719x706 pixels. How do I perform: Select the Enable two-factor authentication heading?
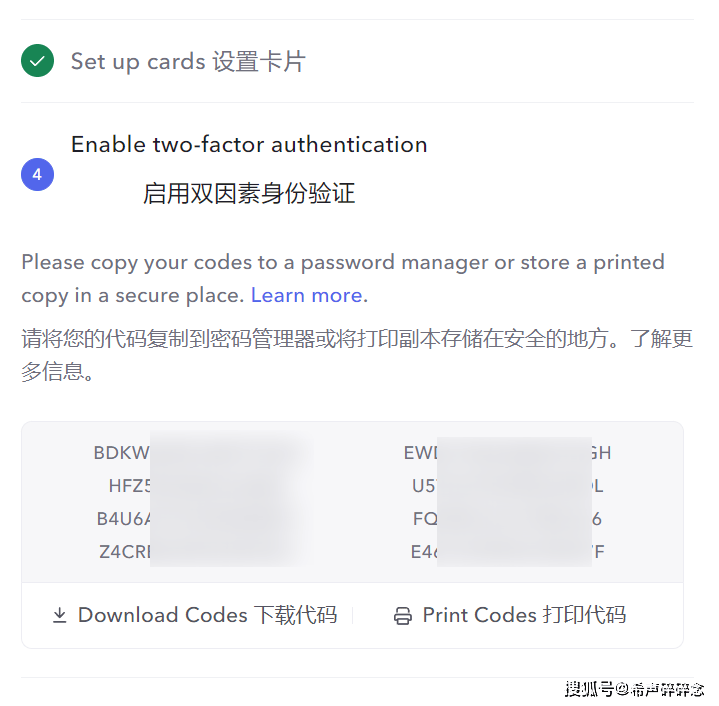coord(249,144)
